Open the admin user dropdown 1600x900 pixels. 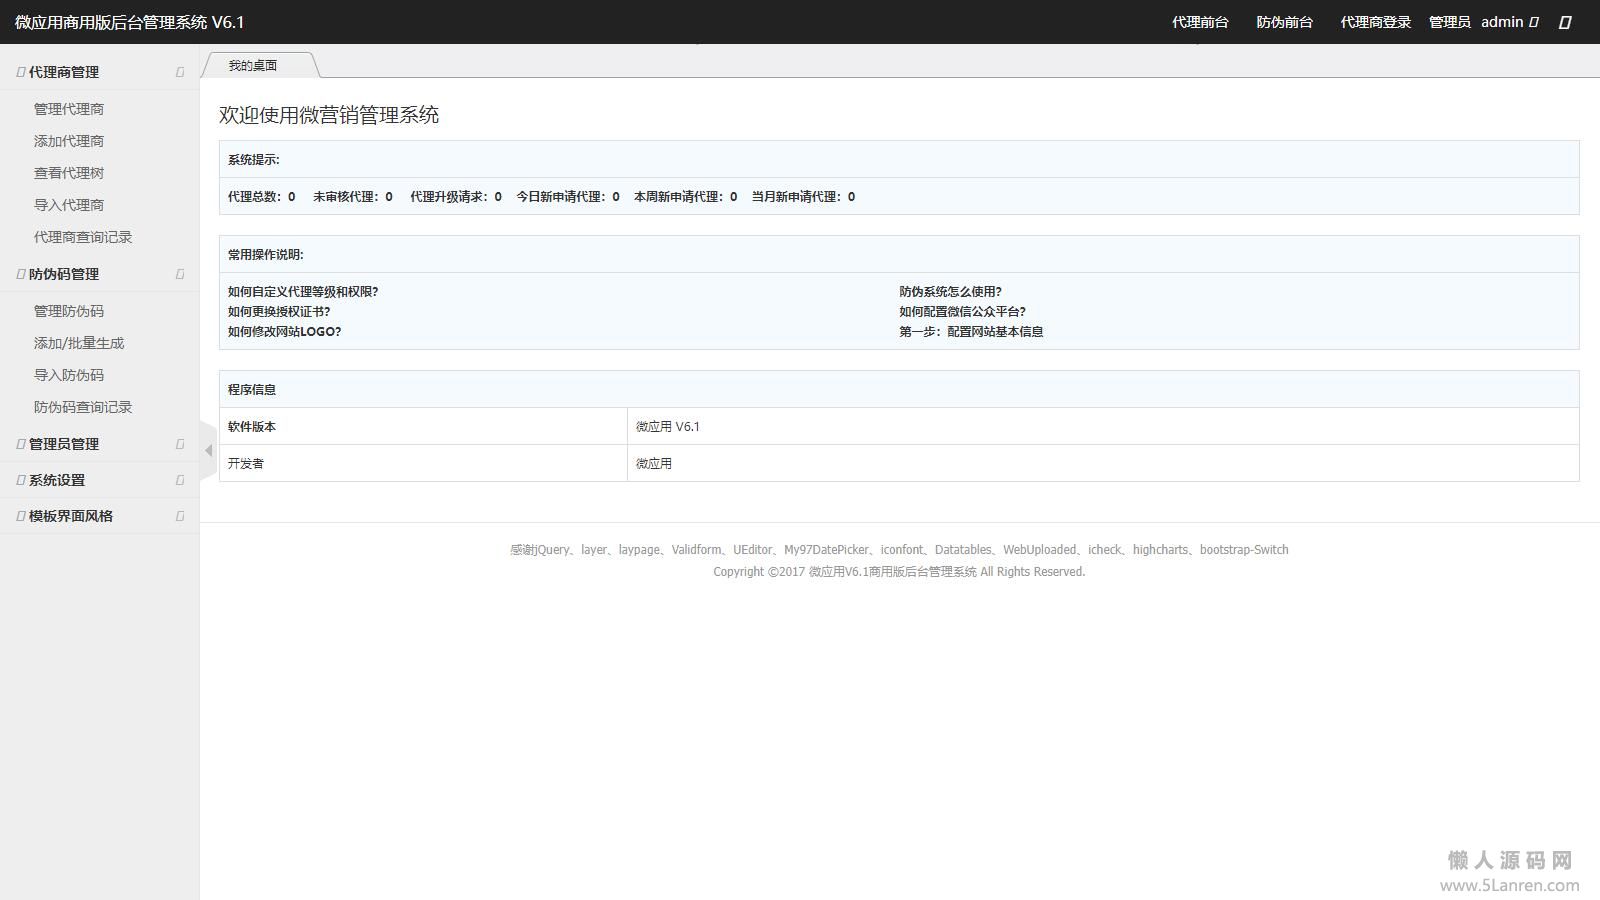point(1508,22)
